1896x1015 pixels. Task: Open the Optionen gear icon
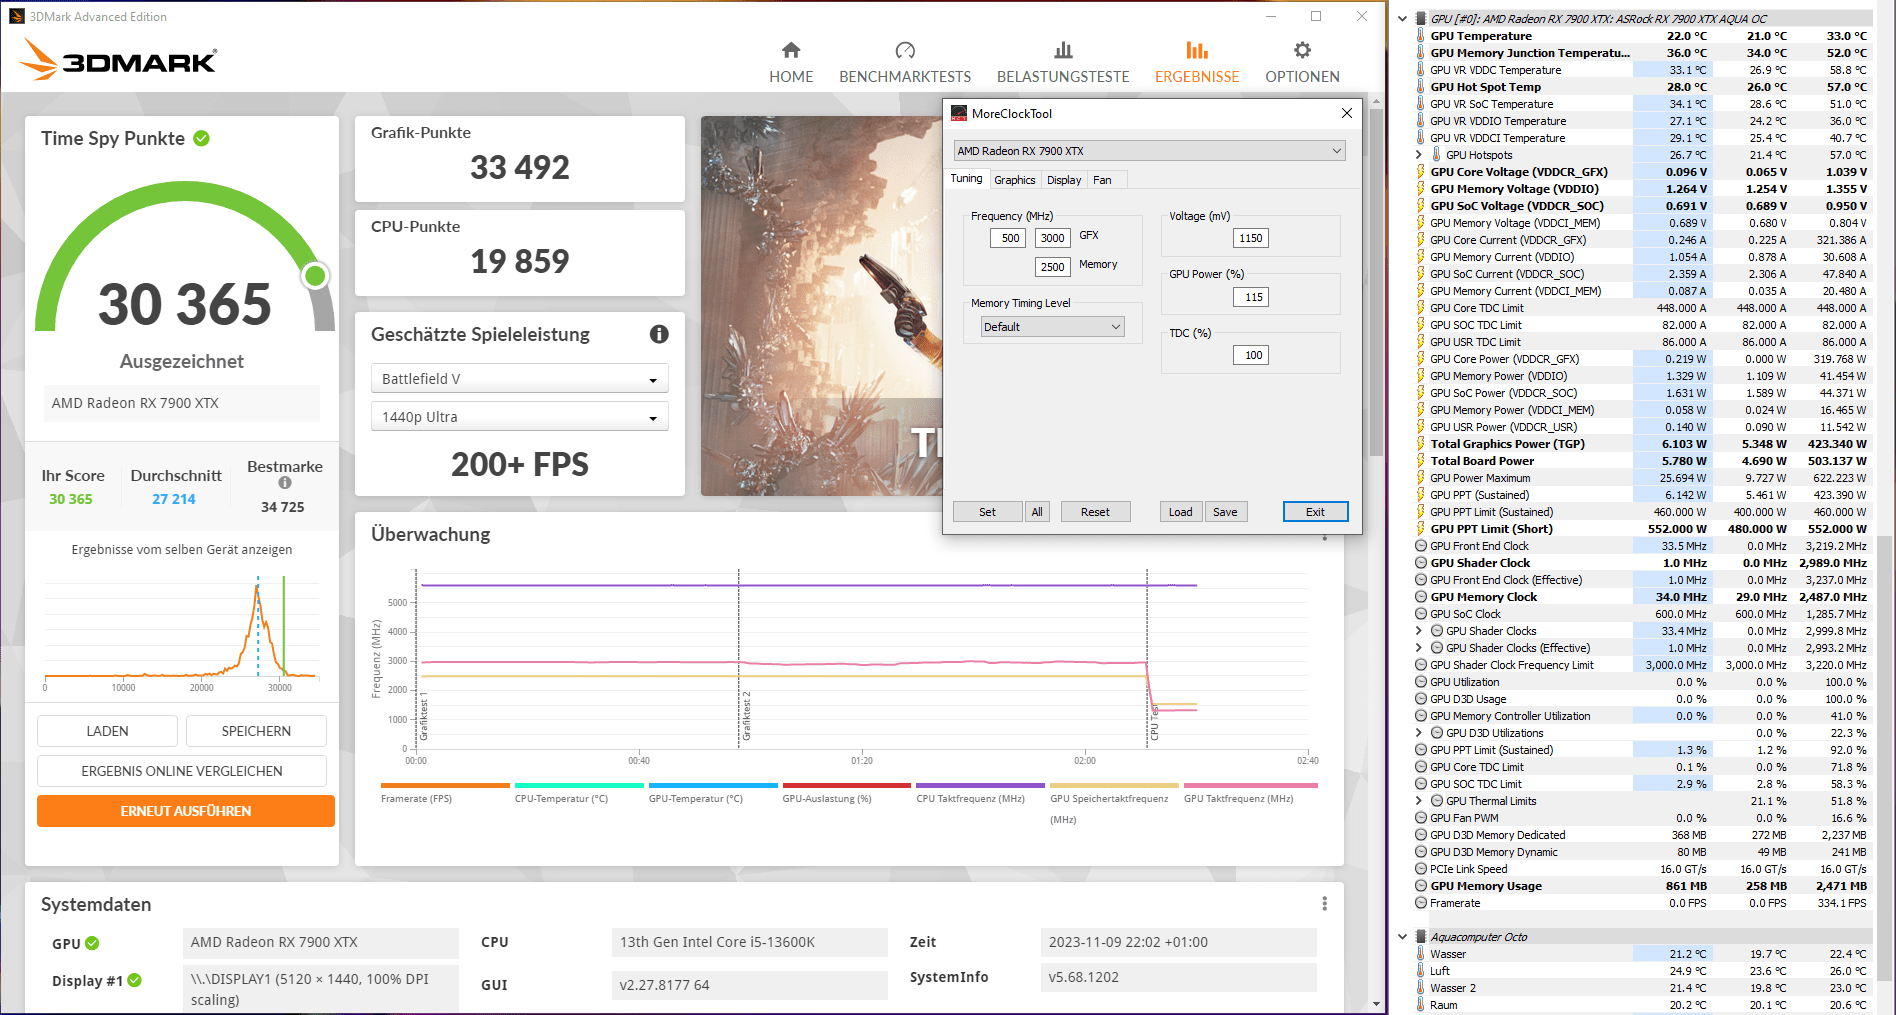pyautogui.click(x=1302, y=50)
